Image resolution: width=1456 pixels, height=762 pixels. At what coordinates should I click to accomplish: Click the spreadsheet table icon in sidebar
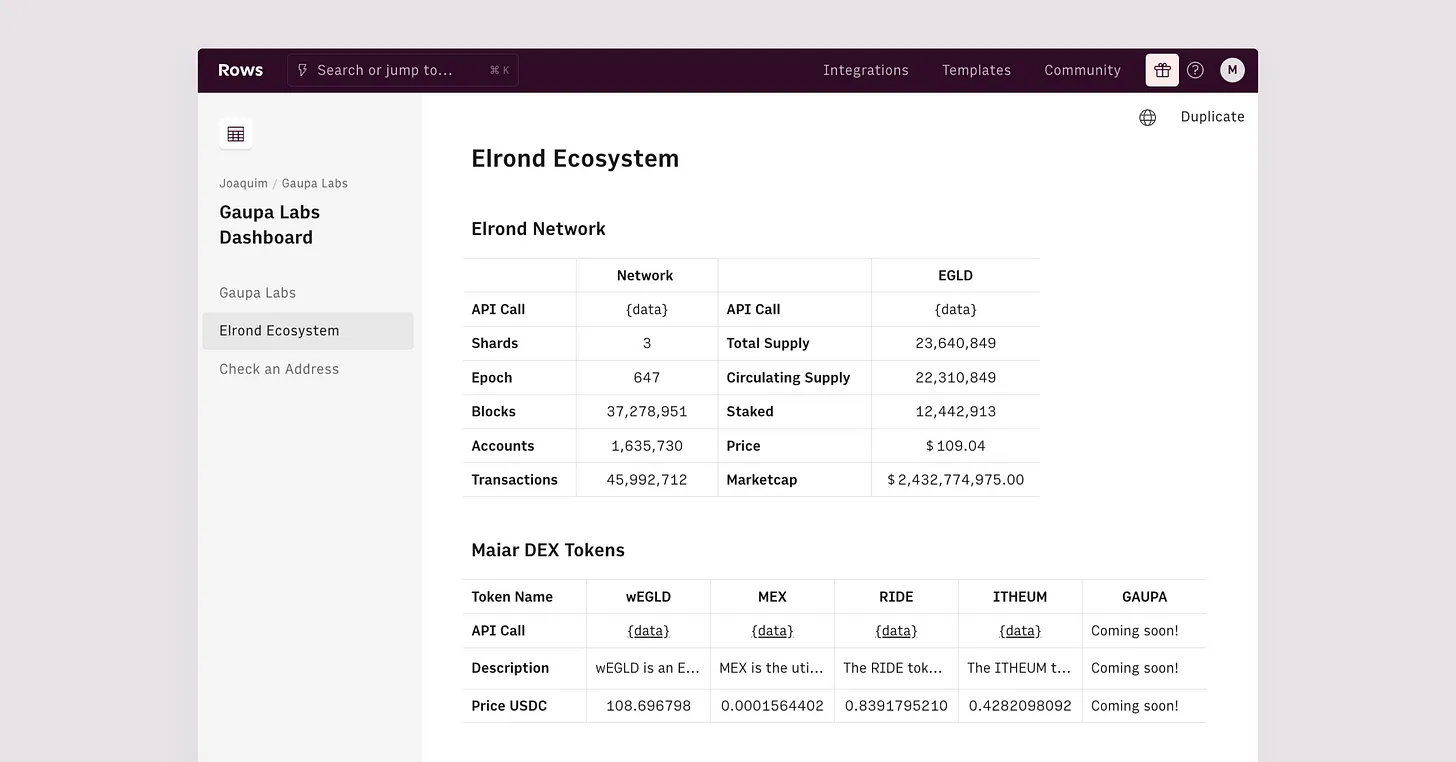[236, 134]
